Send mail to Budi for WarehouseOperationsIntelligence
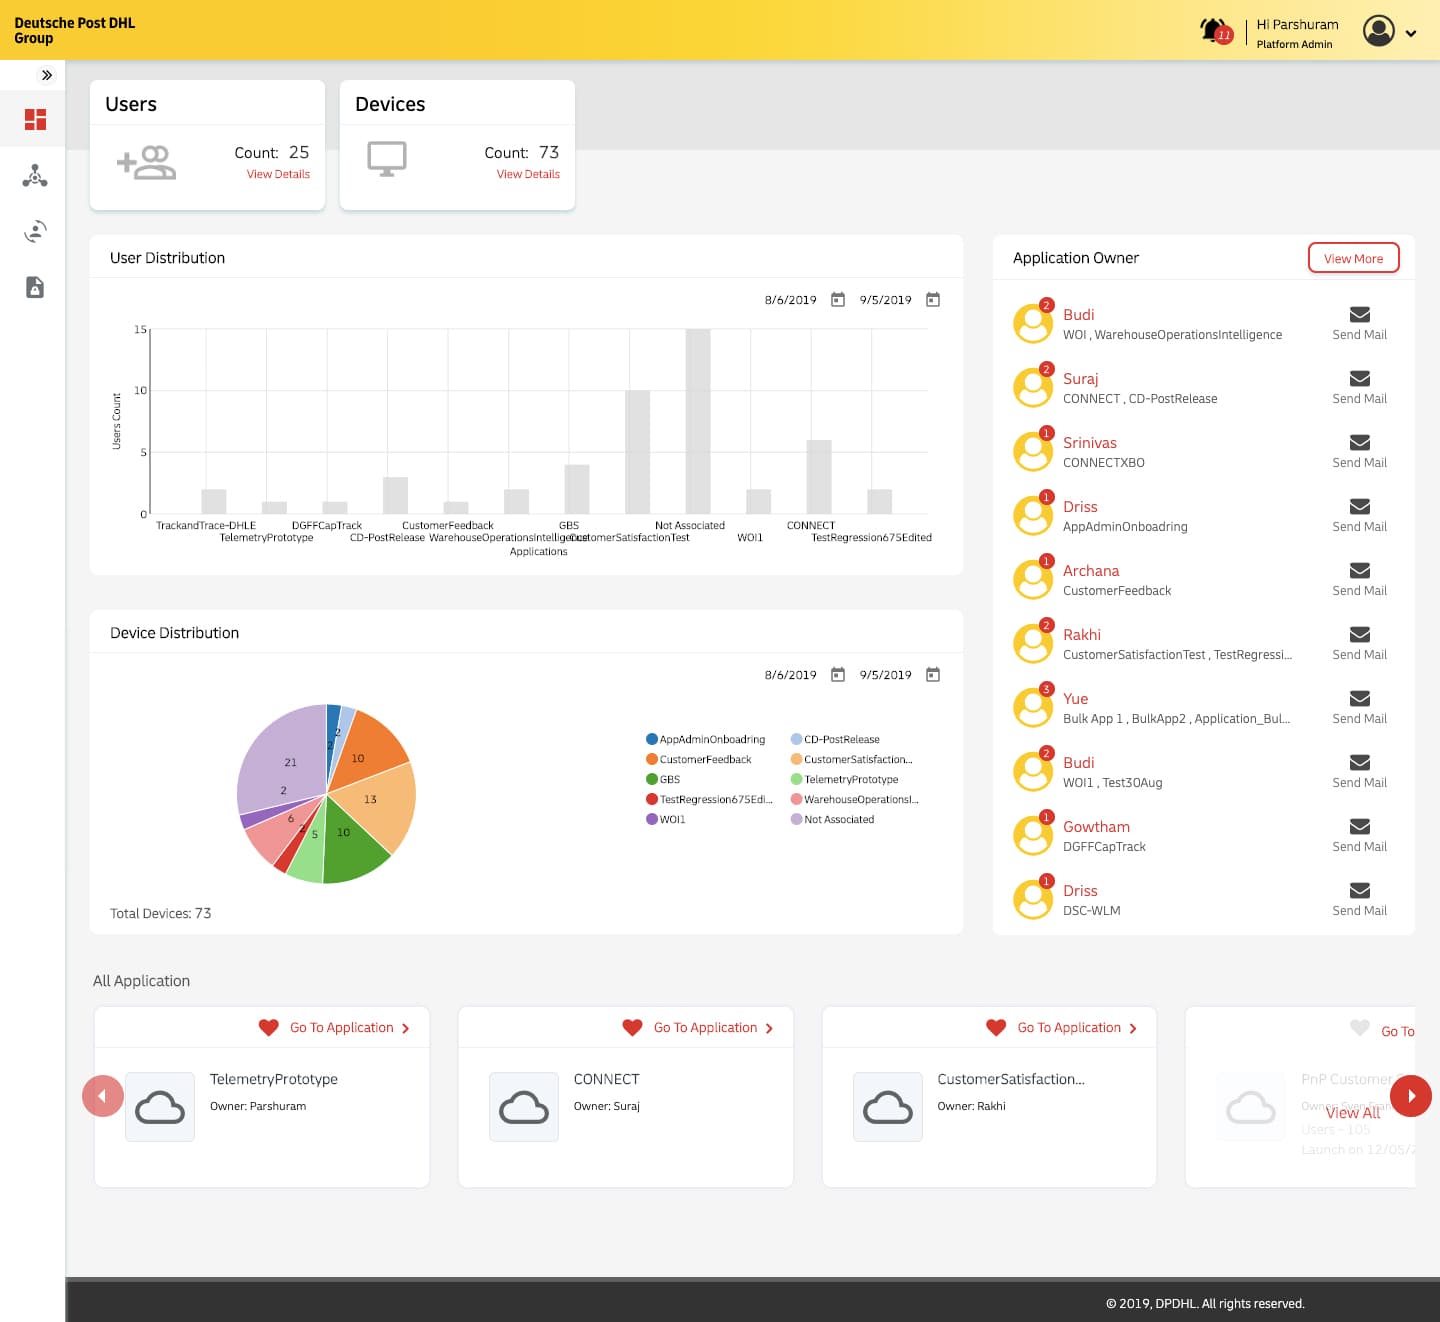This screenshot has width=1440, height=1322. coord(1359,323)
